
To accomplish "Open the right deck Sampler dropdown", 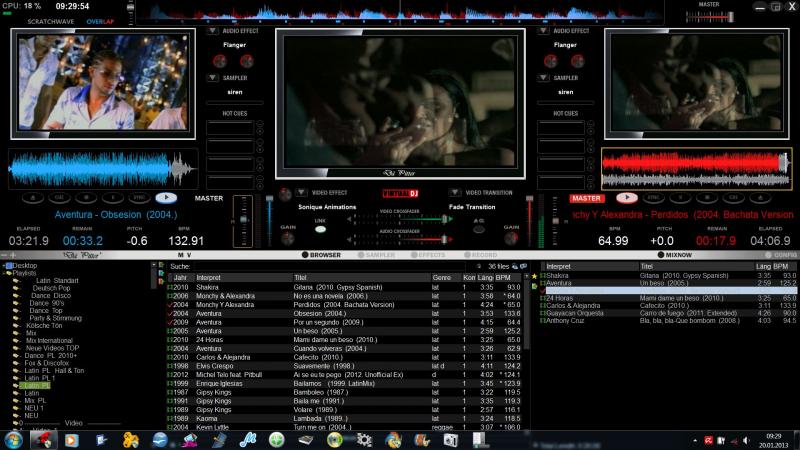I will pos(543,78).
